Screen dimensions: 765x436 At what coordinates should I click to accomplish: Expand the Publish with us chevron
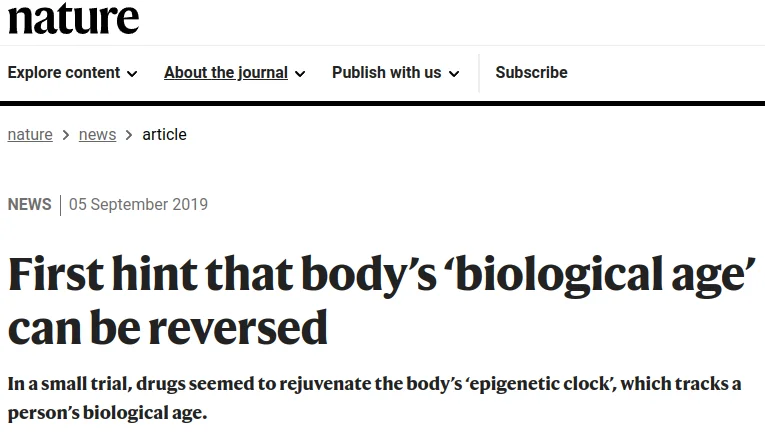pos(454,73)
